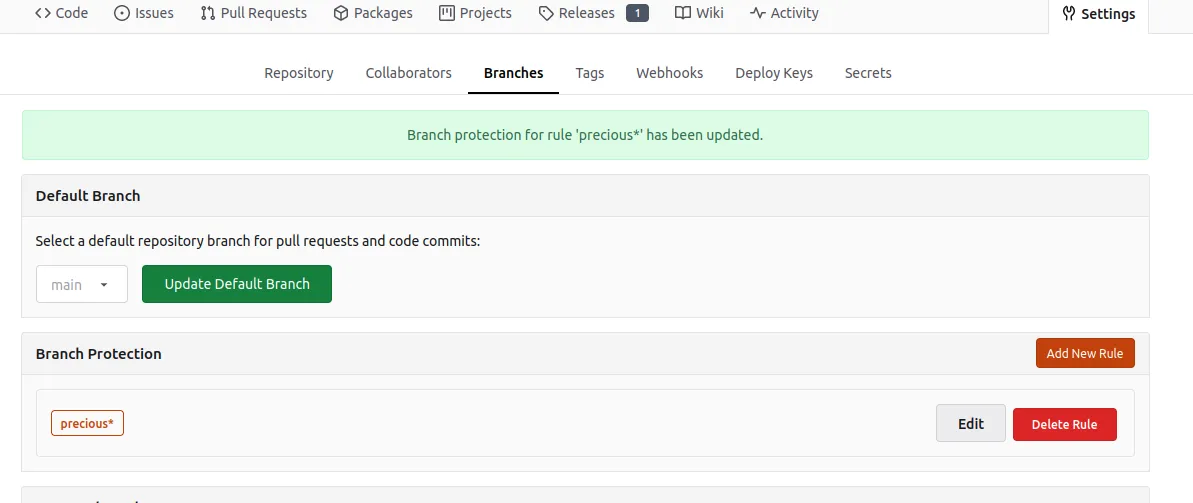Open the default branch dropdown showing main

[82, 284]
